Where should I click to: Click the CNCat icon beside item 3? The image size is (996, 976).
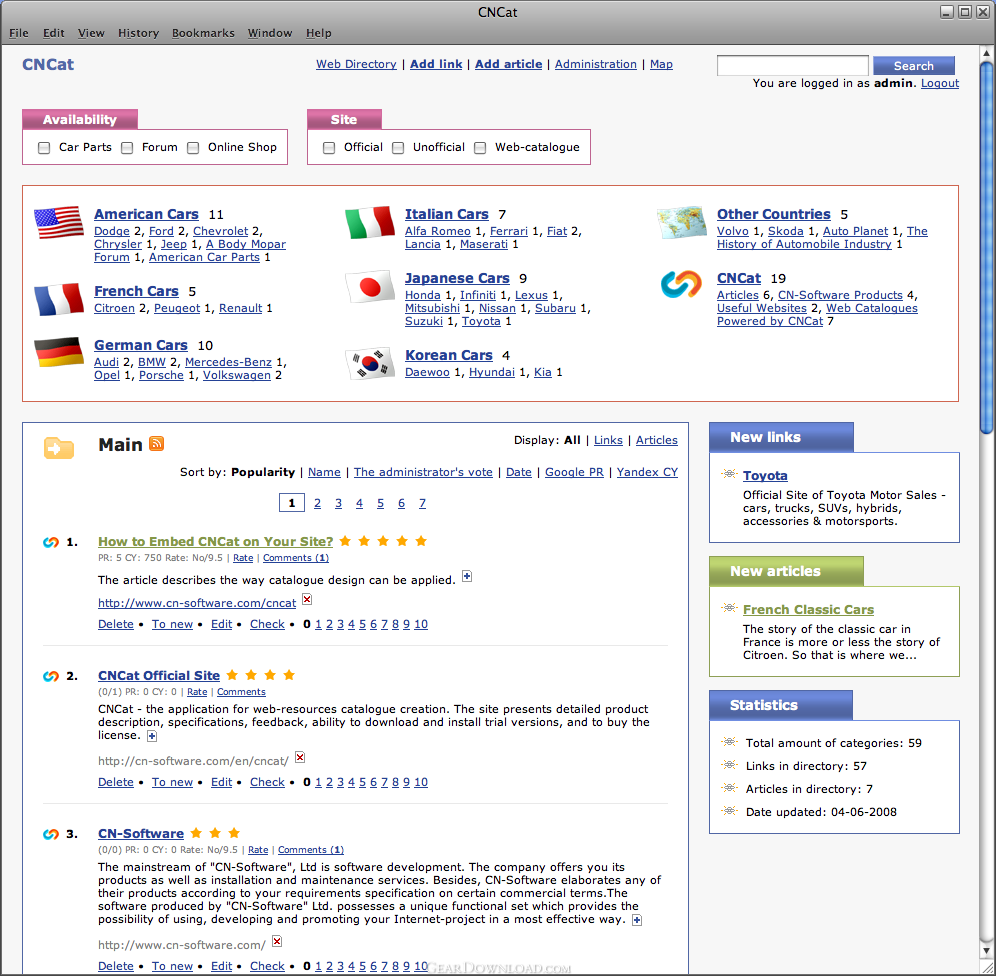51,834
